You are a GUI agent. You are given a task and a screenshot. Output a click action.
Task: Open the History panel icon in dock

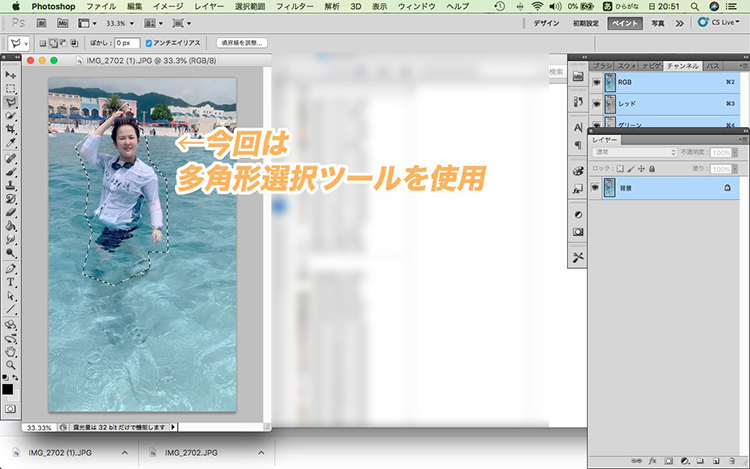[x=578, y=102]
